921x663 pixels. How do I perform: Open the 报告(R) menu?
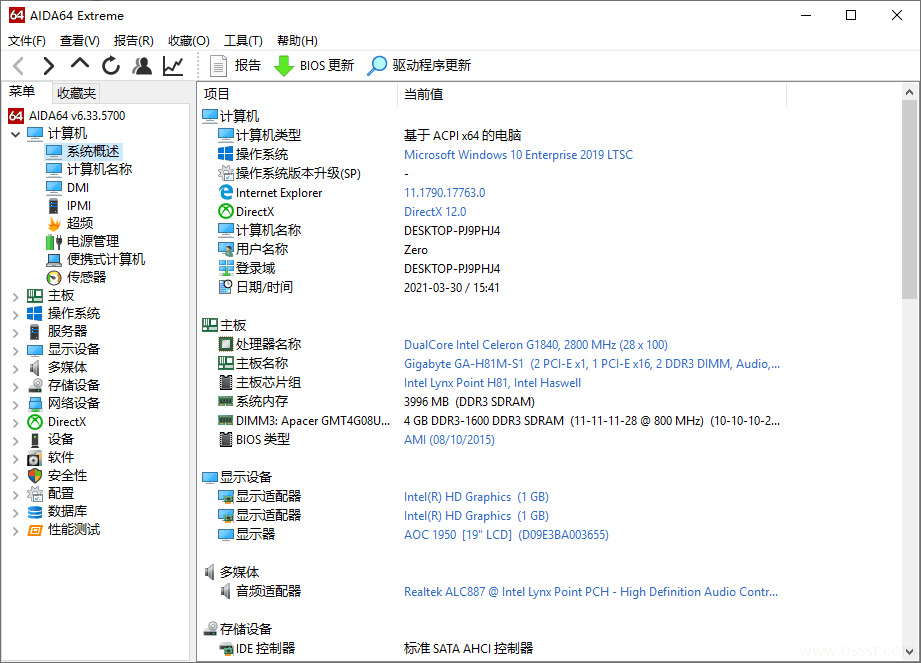pos(134,41)
